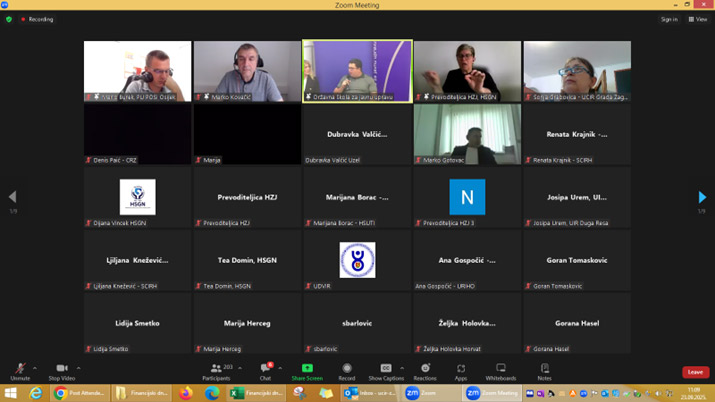
Task: Open the Participants panel
Action: click(x=216, y=370)
